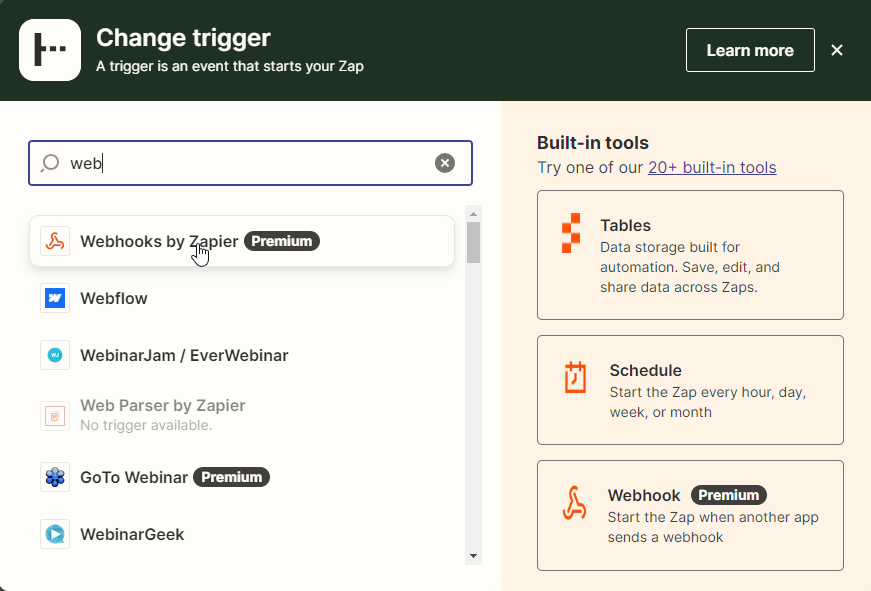Open the Learn more button
871x591 pixels.
pyautogui.click(x=750, y=50)
